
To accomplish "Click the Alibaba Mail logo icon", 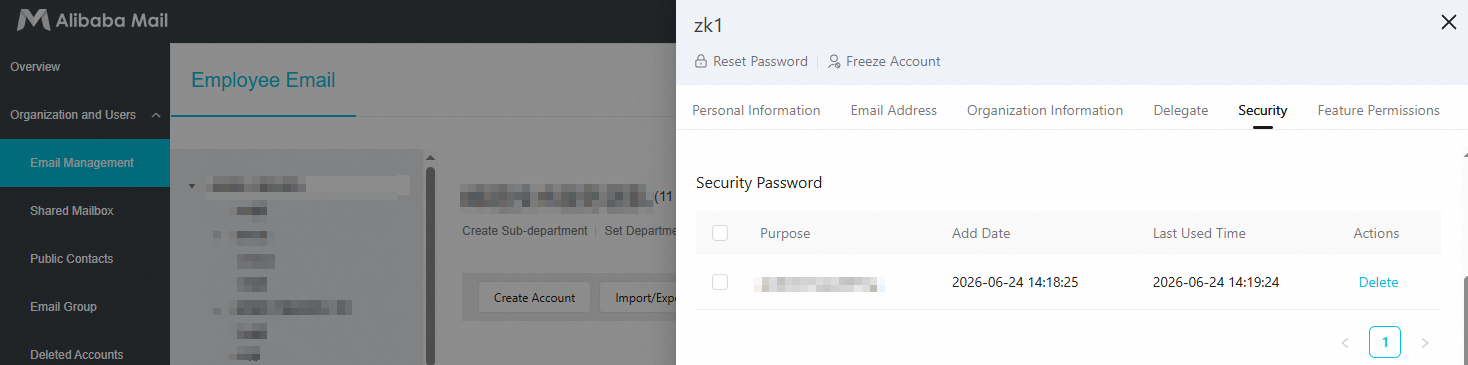I will point(33,20).
